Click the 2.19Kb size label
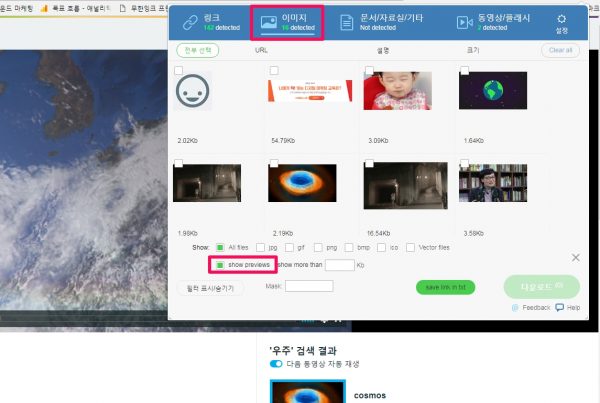Image resolution: width=600 pixels, height=403 pixels. (283, 233)
